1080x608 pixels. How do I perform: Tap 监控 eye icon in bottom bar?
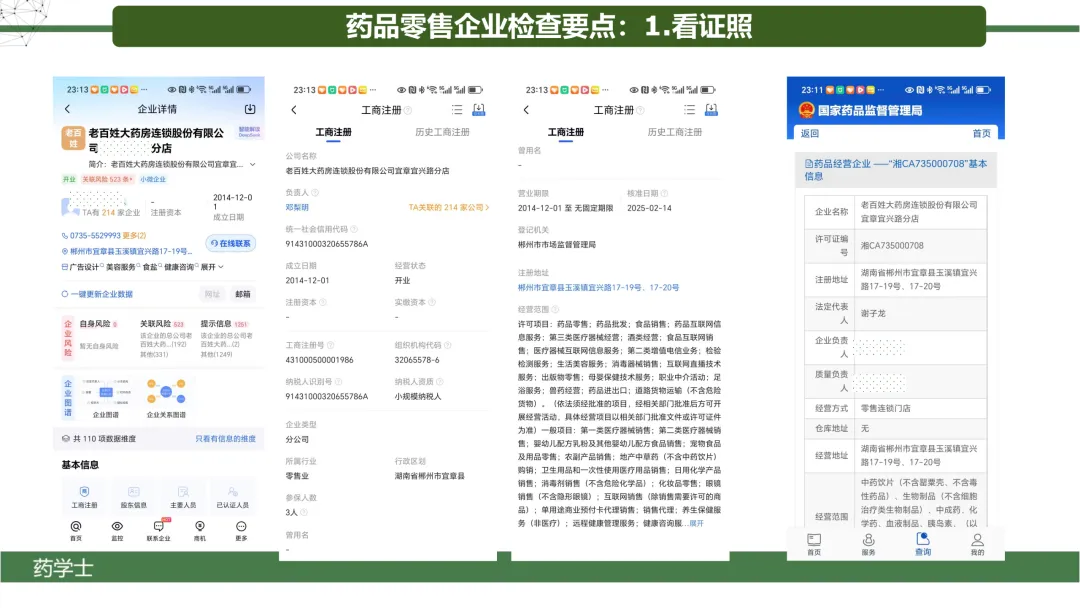pyautogui.click(x=117, y=527)
